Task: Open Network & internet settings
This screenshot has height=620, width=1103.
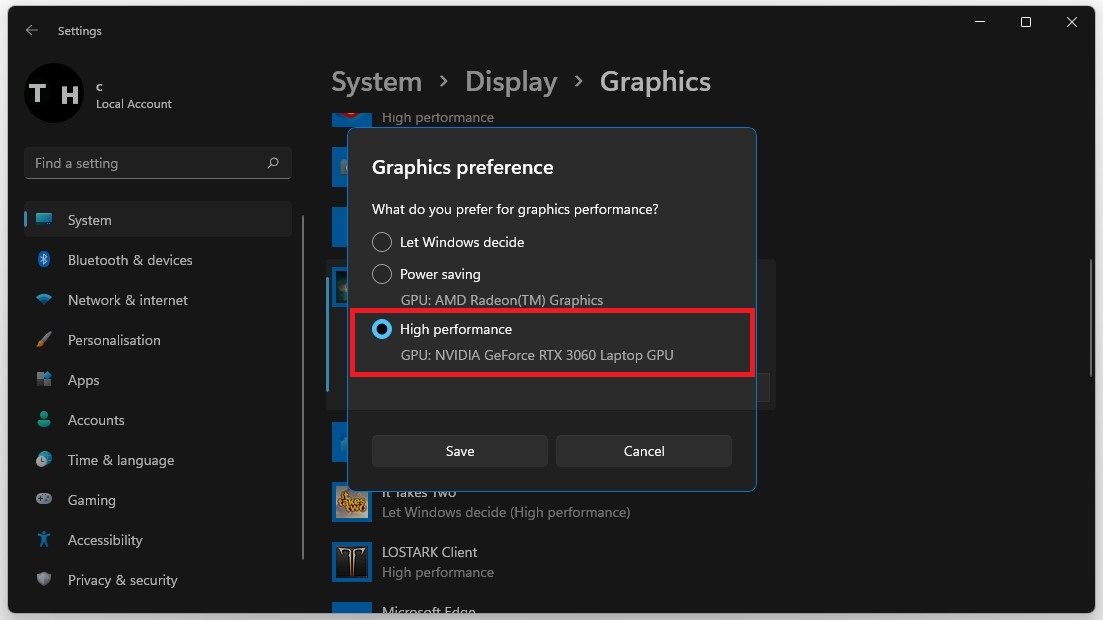Action: click(158, 300)
